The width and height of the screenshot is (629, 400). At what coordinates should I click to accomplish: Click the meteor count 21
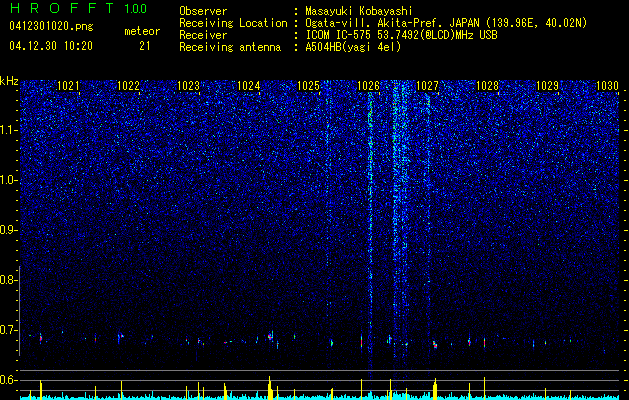click(x=144, y=46)
